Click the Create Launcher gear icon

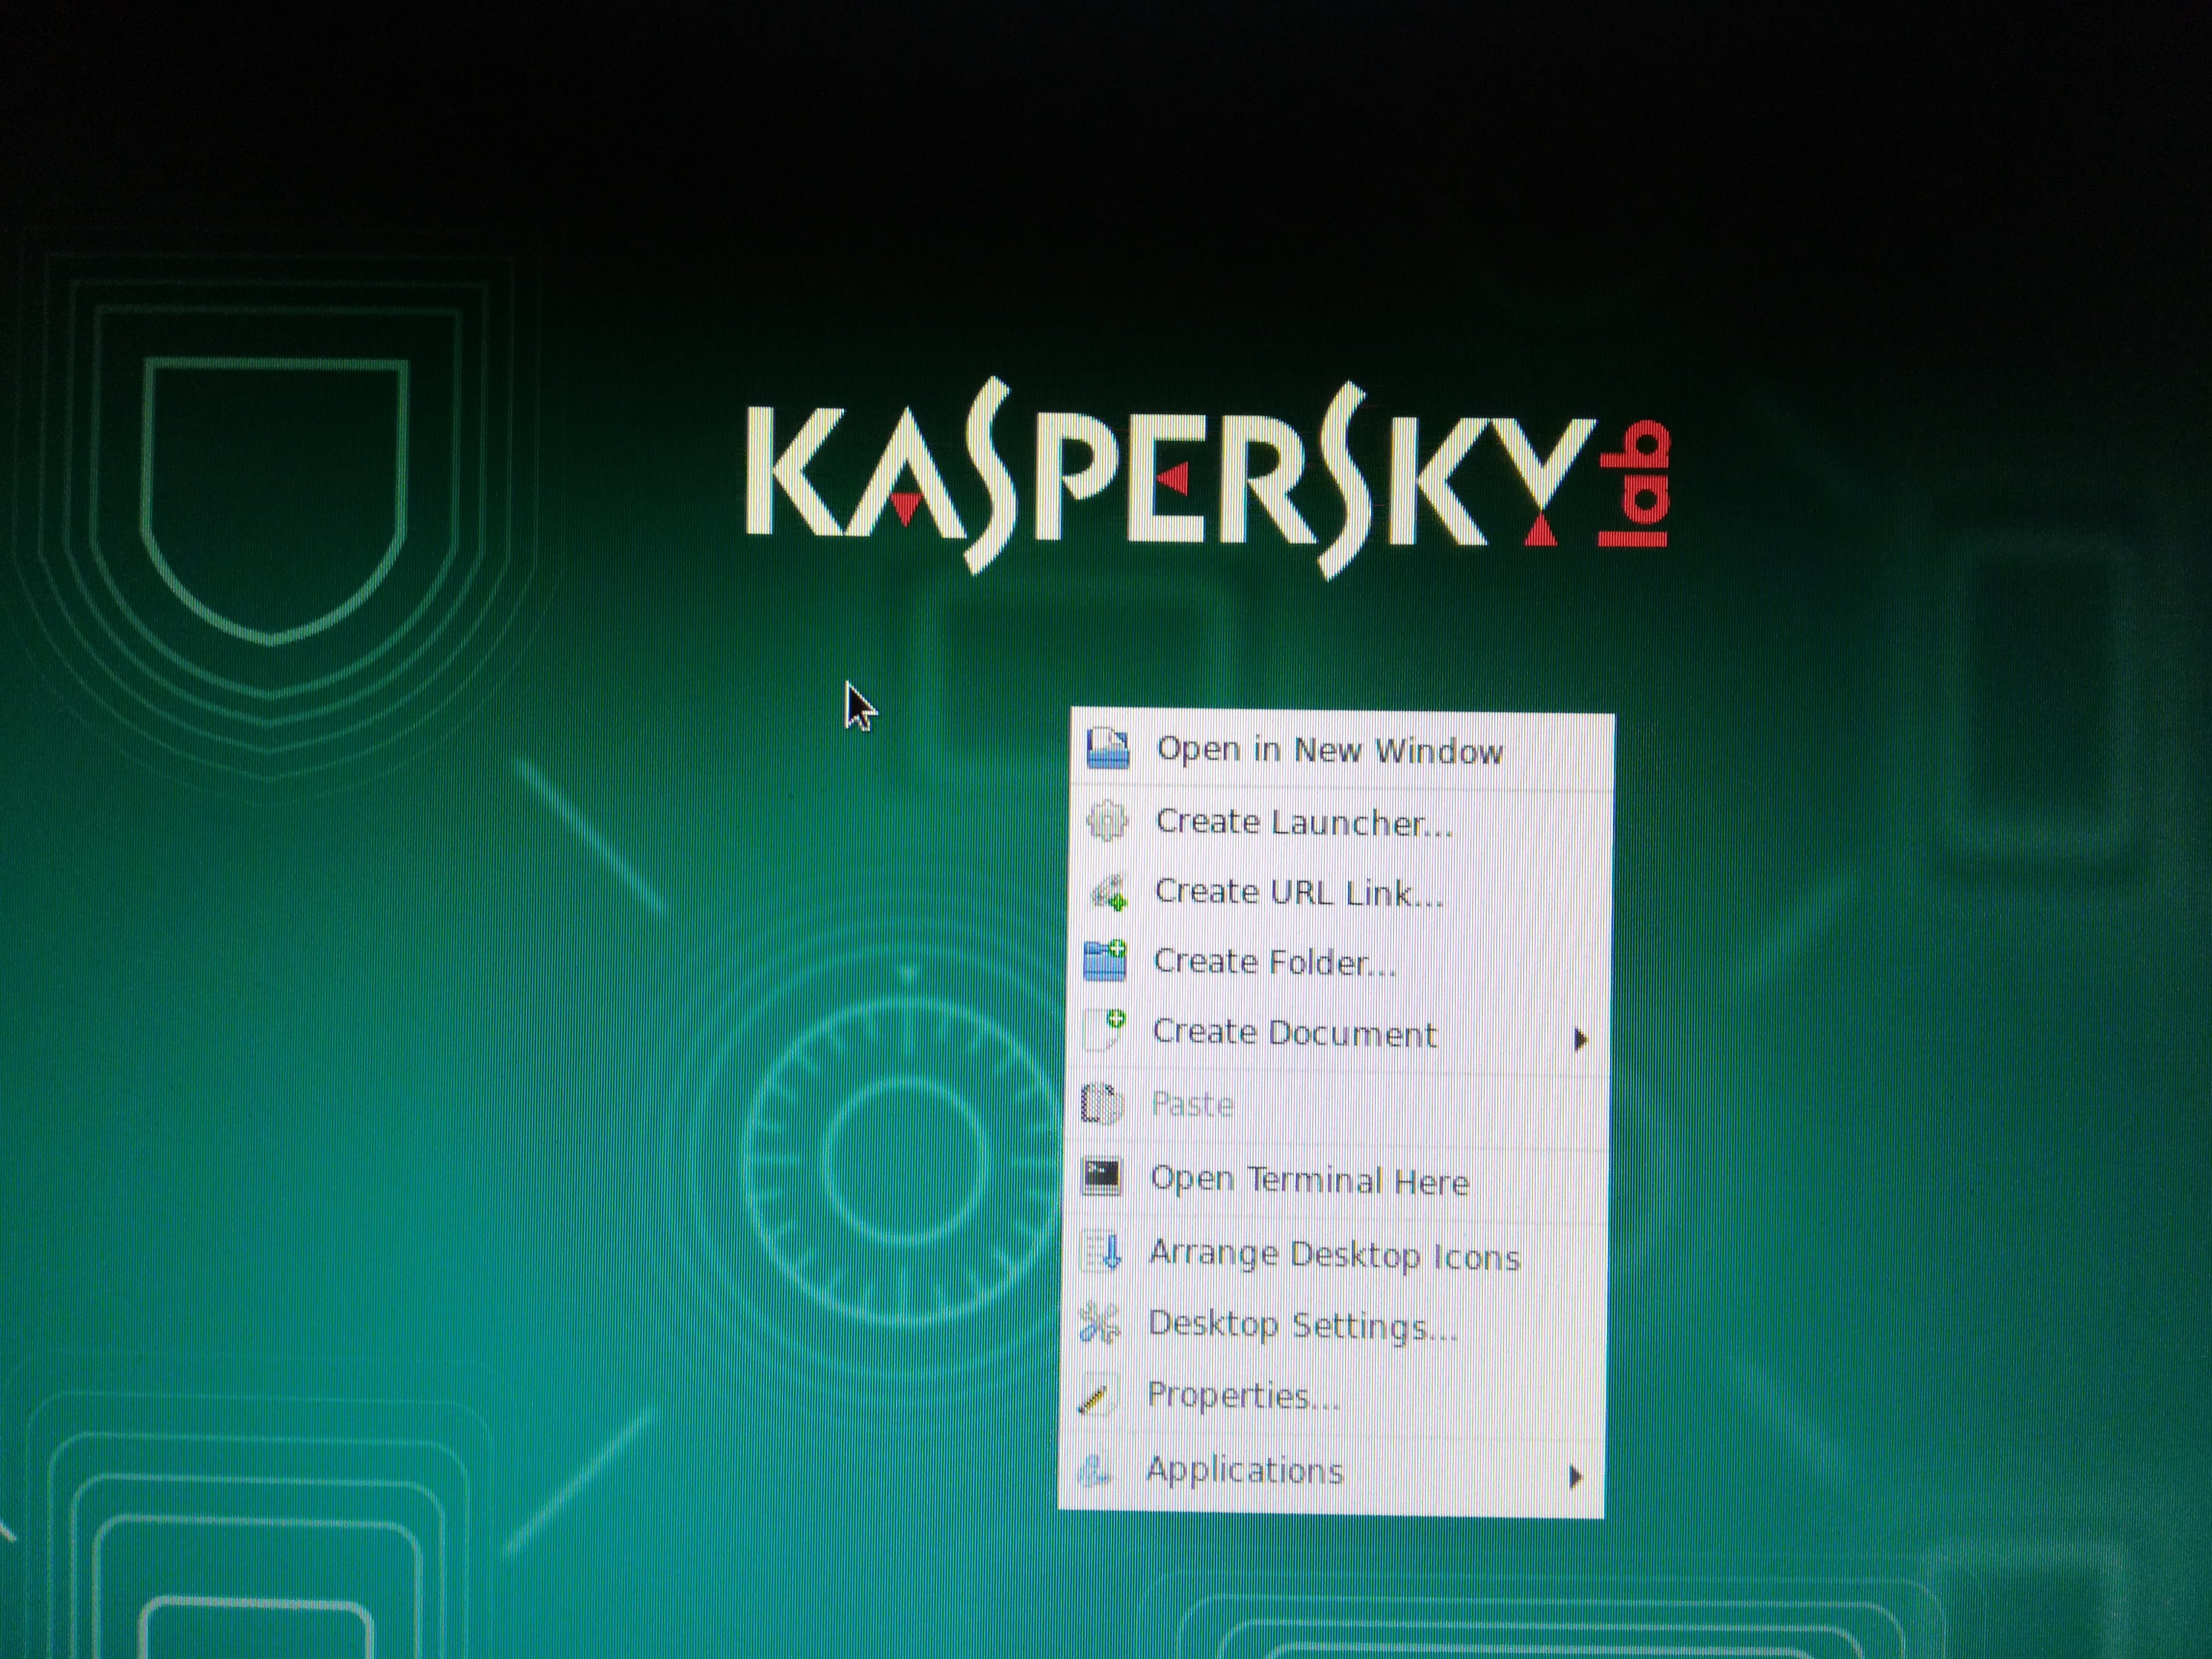pos(1106,821)
